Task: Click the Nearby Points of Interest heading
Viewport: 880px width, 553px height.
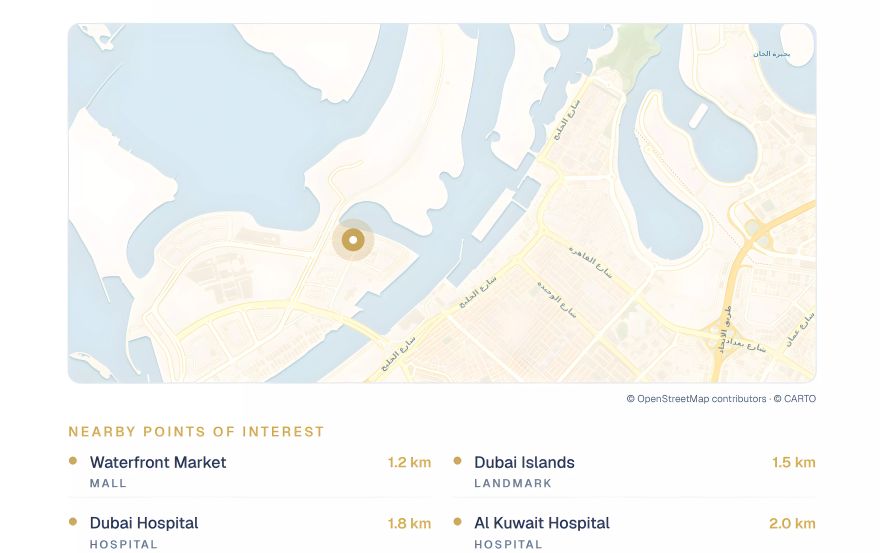Action: pos(196,432)
